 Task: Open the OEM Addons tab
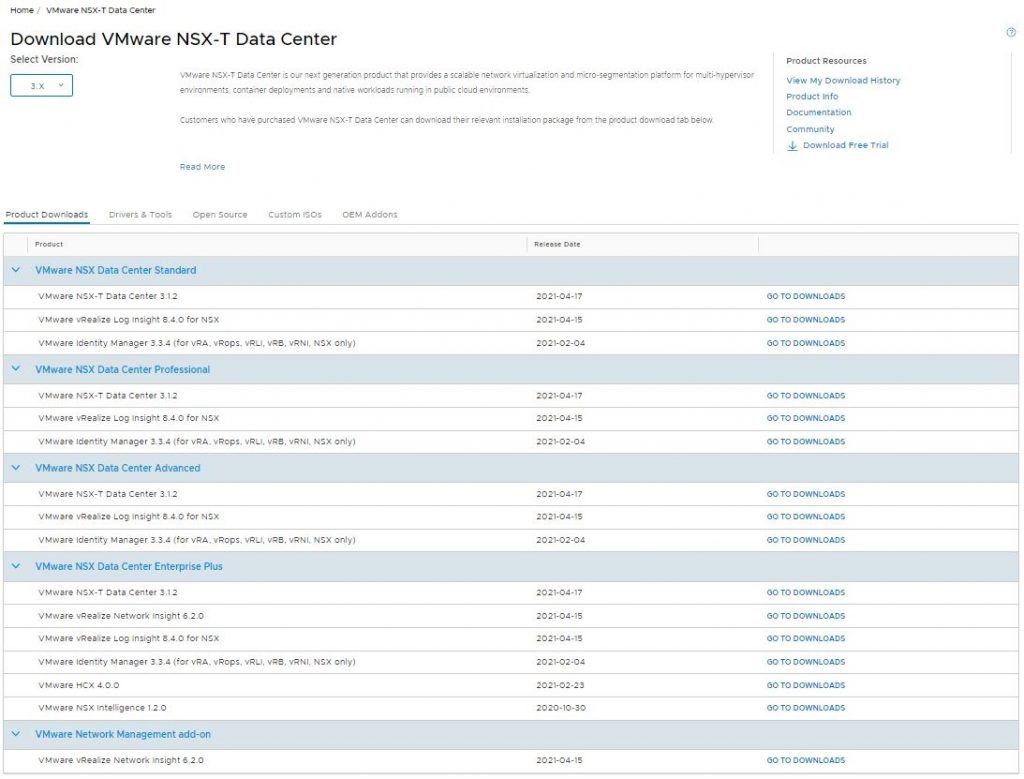(370, 214)
